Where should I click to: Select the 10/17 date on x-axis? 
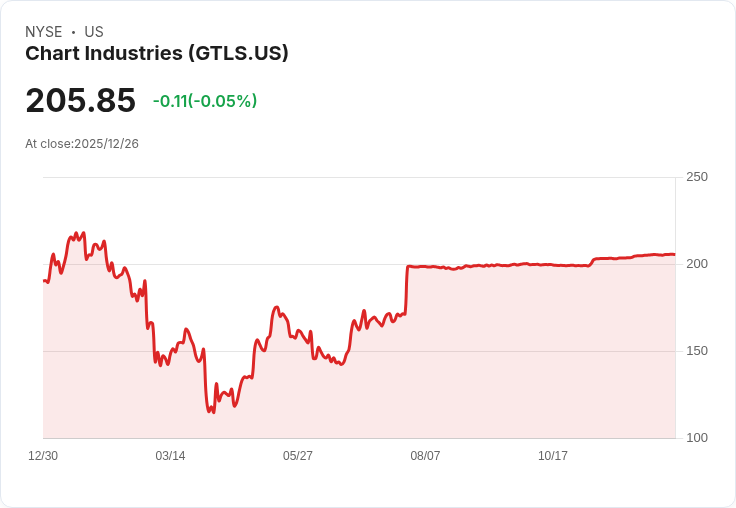pyautogui.click(x=553, y=456)
